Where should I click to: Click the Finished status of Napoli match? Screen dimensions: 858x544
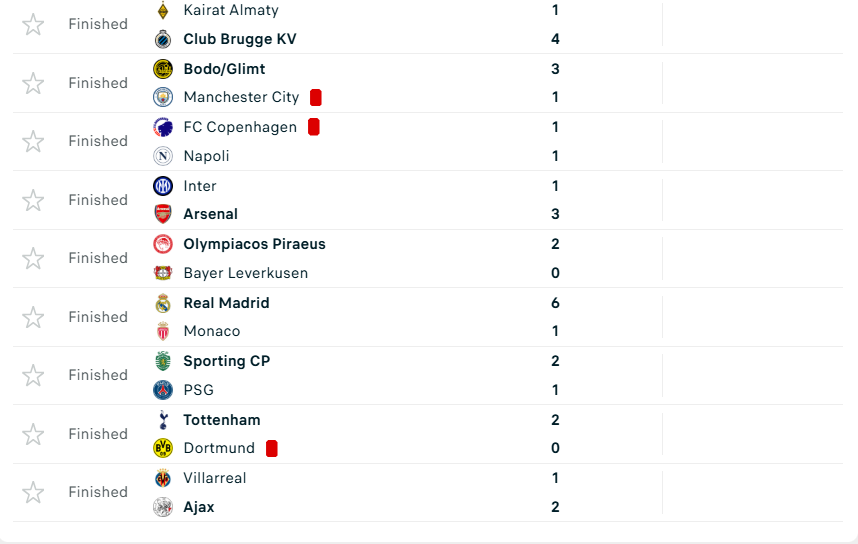coord(98,141)
